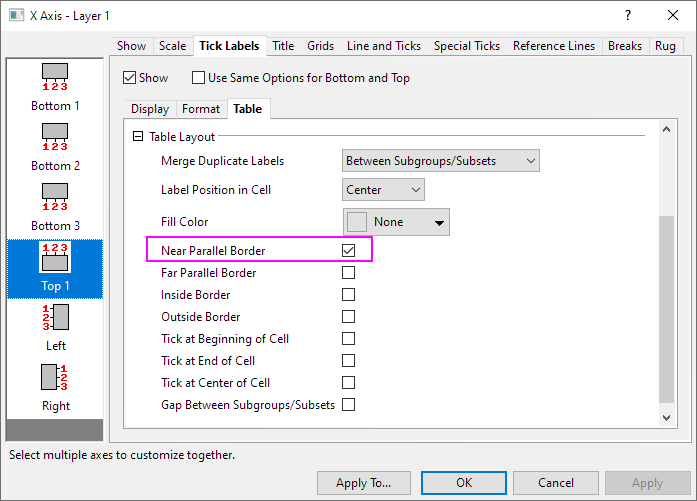Enable Tick at Center of Cell

348,382
